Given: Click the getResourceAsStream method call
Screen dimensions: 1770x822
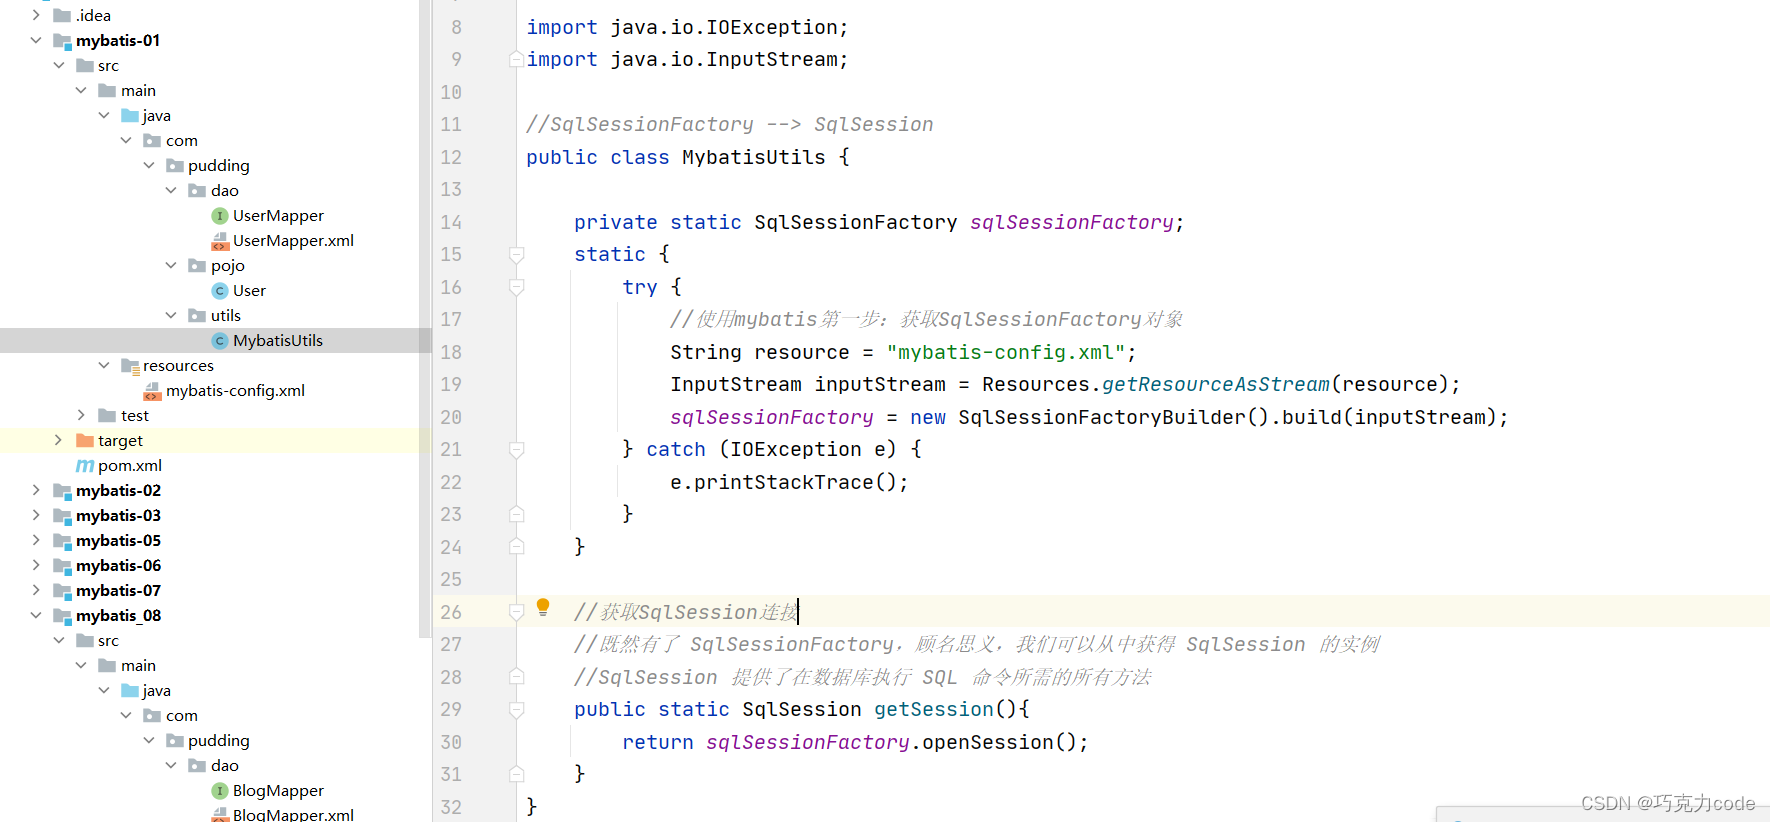Looking at the screenshot, I should click(1216, 385).
